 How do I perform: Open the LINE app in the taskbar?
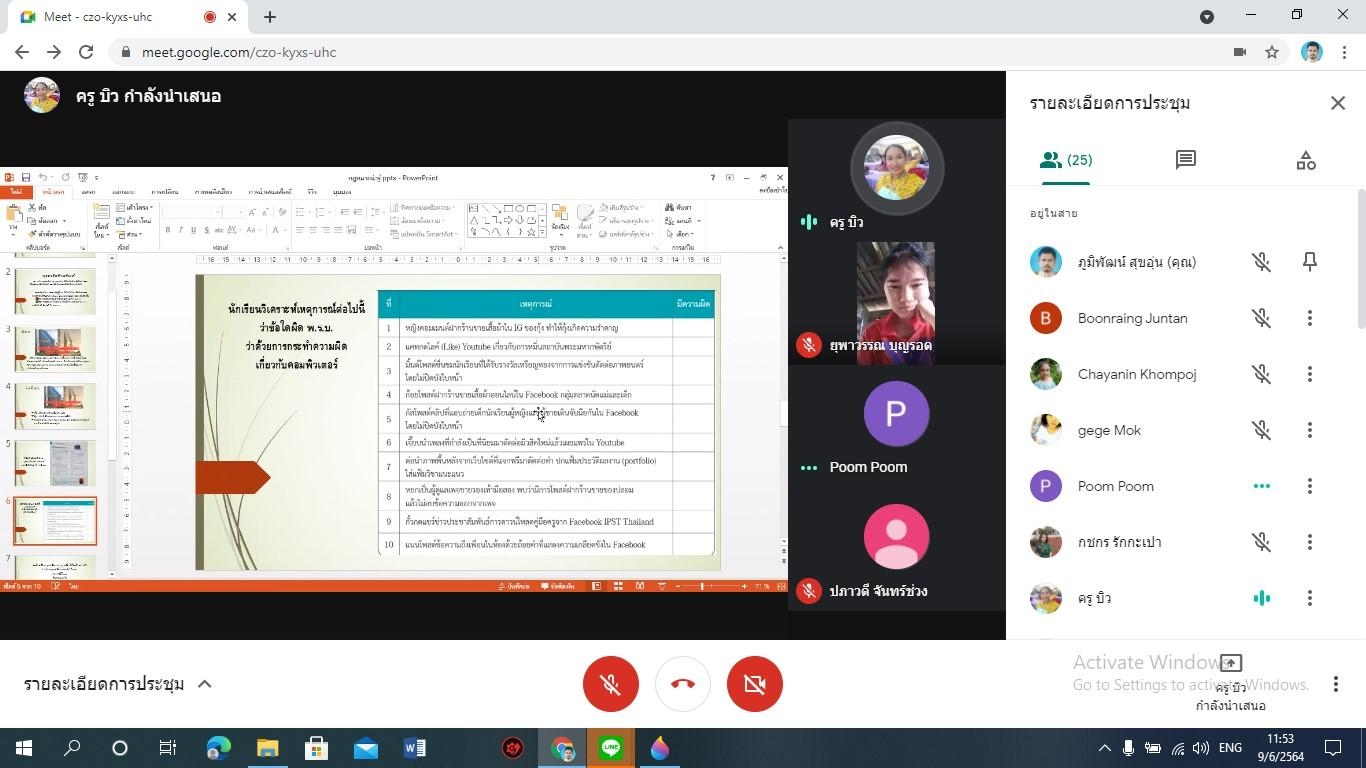[611, 748]
